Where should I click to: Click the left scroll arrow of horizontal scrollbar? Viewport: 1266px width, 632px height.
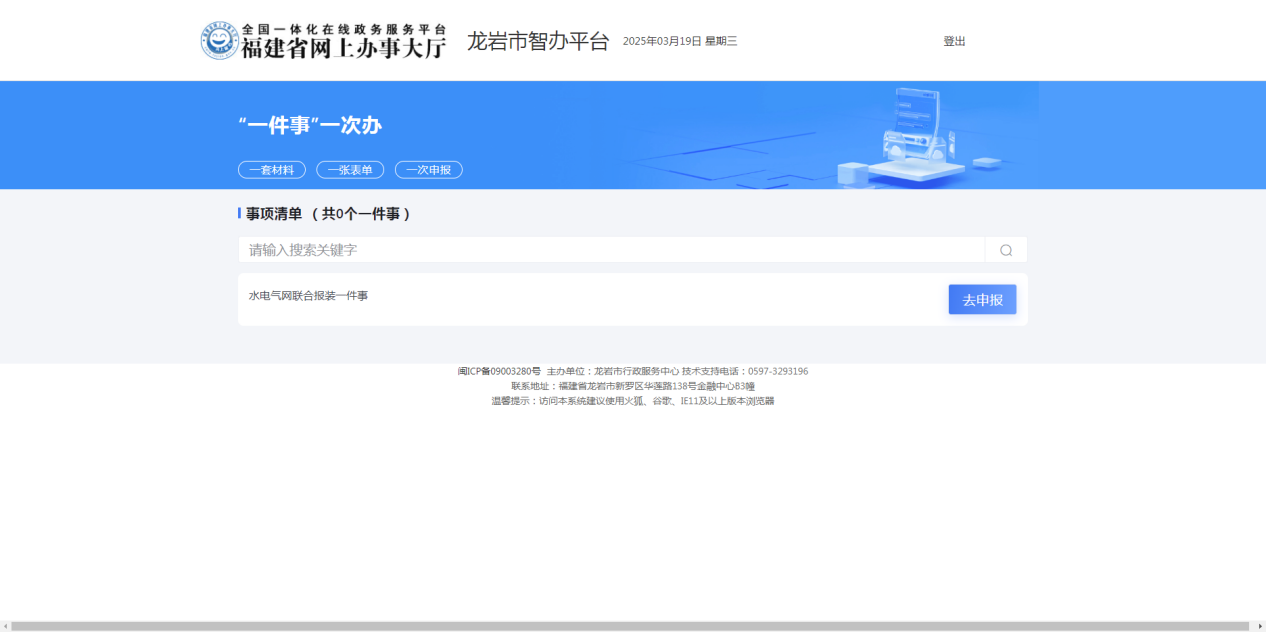[5, 626]
